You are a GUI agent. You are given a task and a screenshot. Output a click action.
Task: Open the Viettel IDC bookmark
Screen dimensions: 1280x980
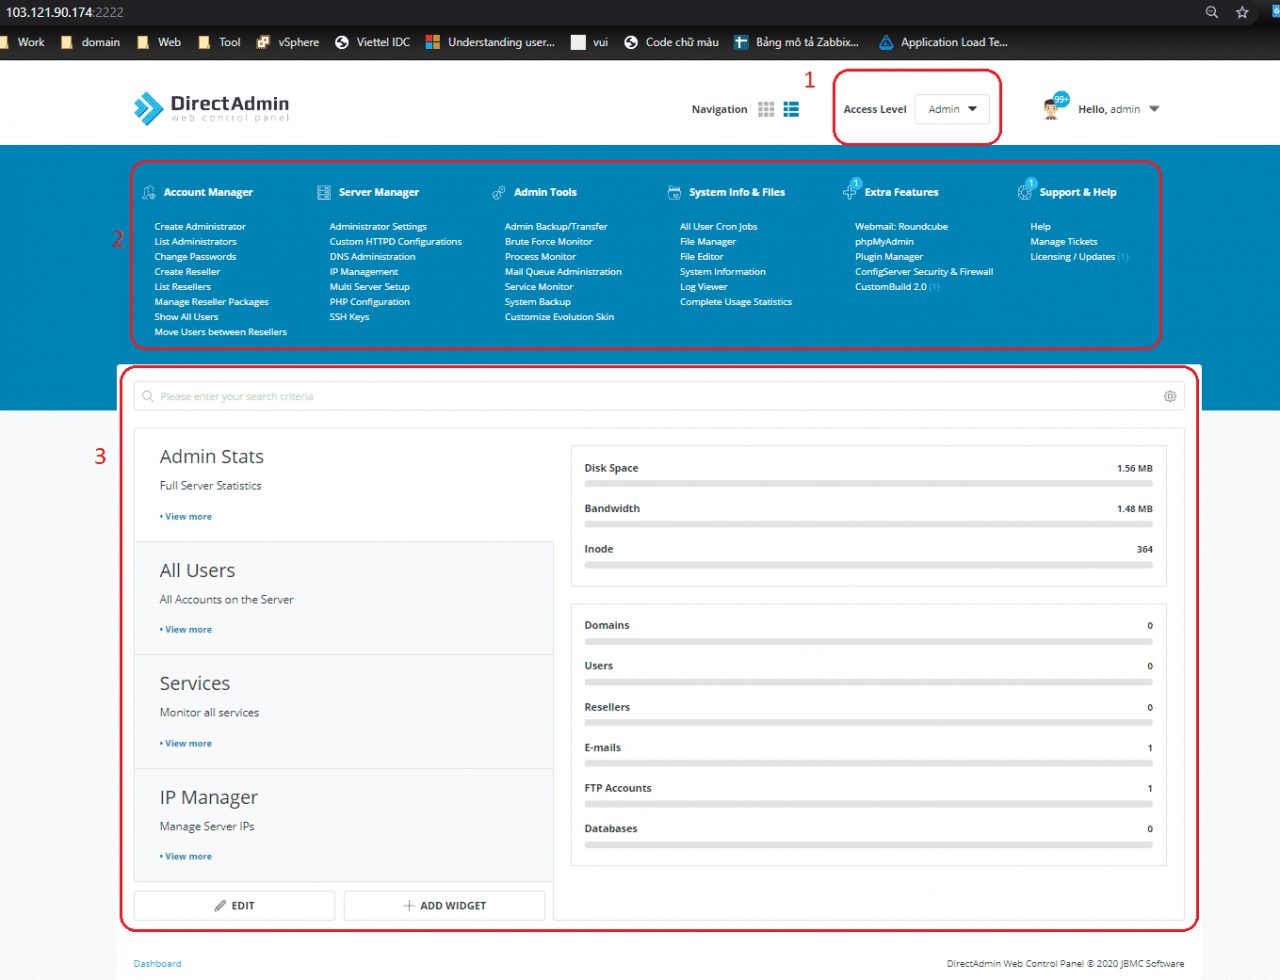[x=373, y=42]
